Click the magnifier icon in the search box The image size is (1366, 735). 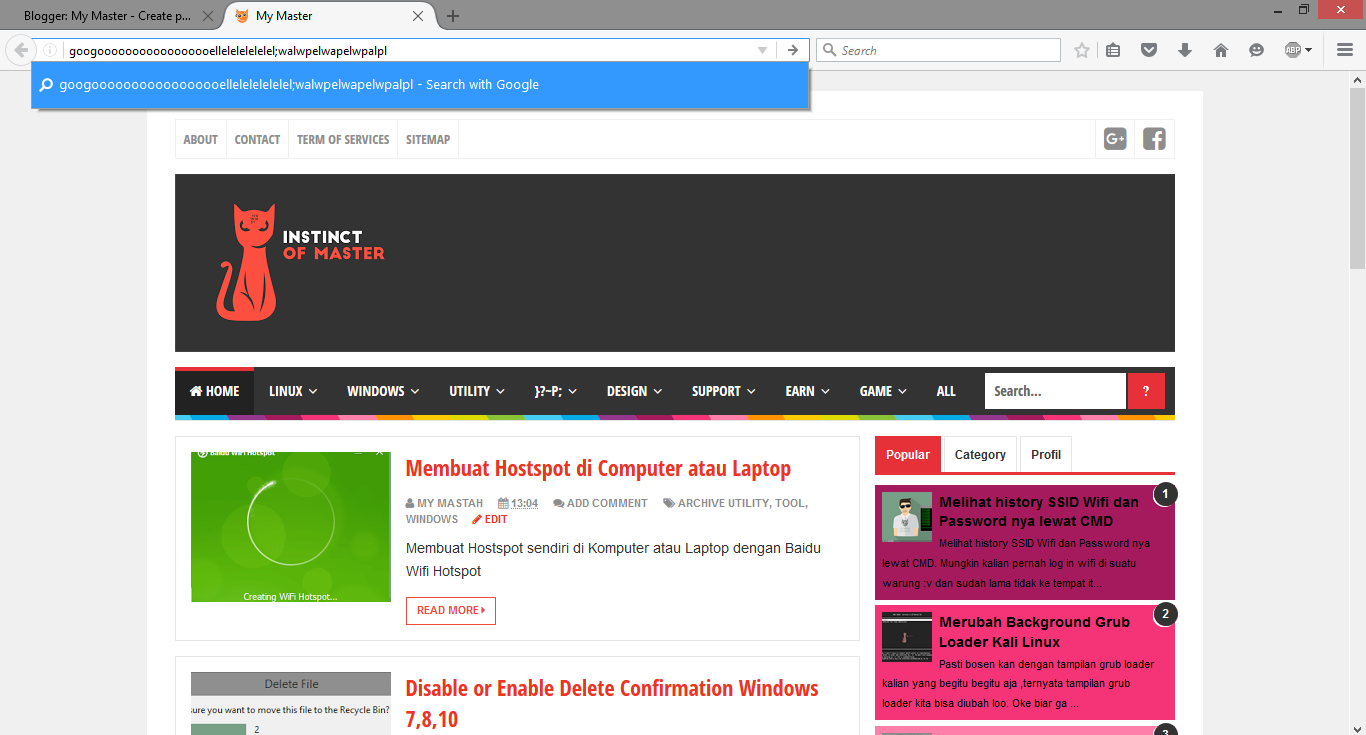[x=829, y=50]
